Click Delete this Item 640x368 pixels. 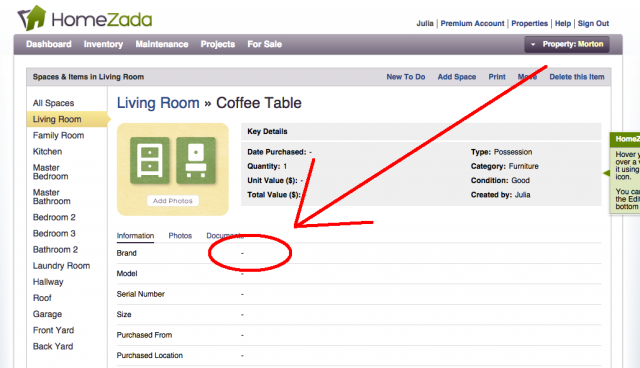[577, 77]
